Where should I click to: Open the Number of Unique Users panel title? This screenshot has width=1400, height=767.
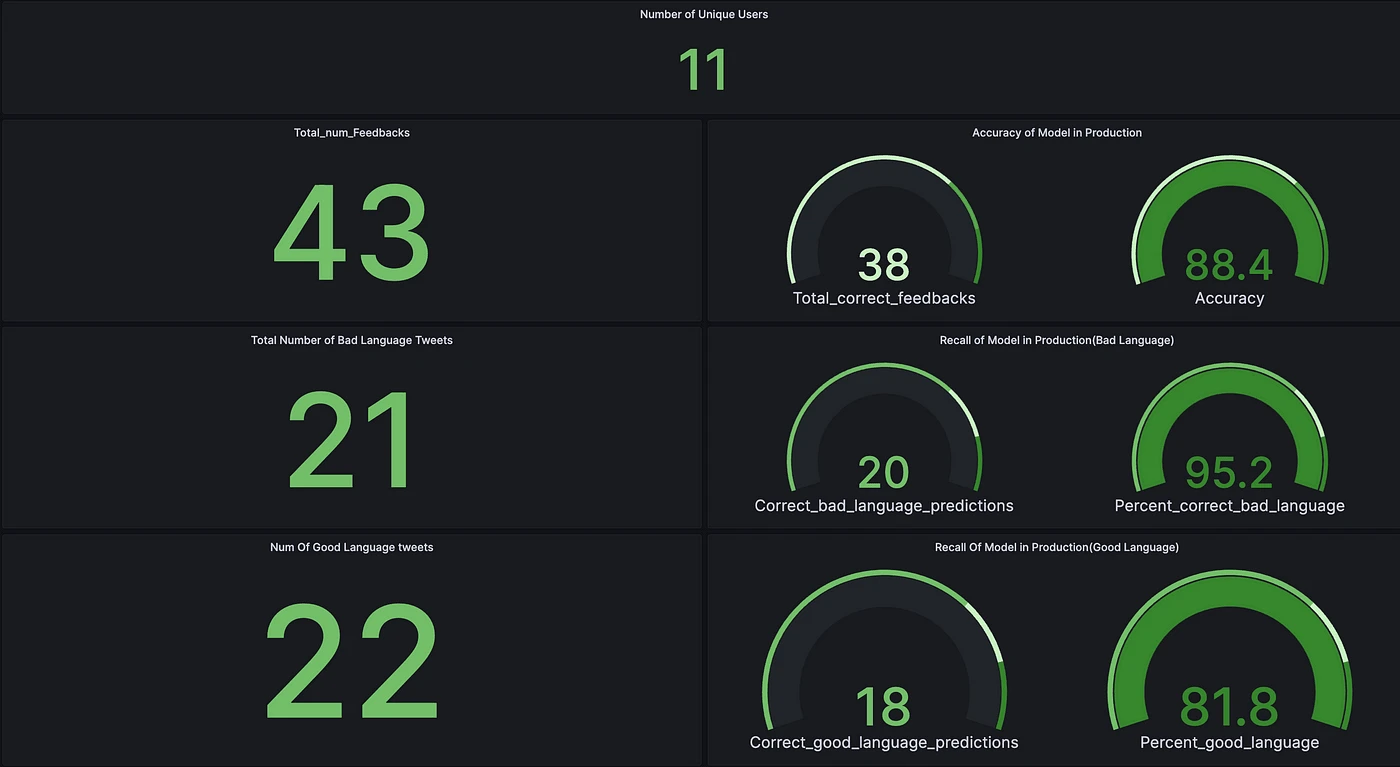703,15
